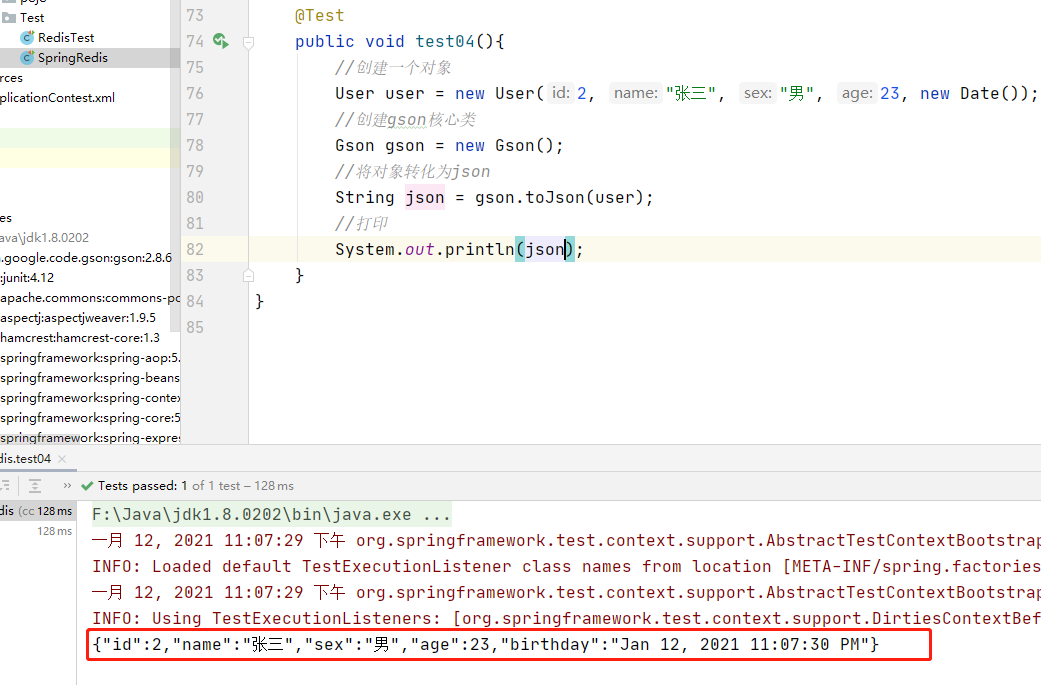
Task: Click the green tests passed checkmark icon
Action: tap(87, 486)
